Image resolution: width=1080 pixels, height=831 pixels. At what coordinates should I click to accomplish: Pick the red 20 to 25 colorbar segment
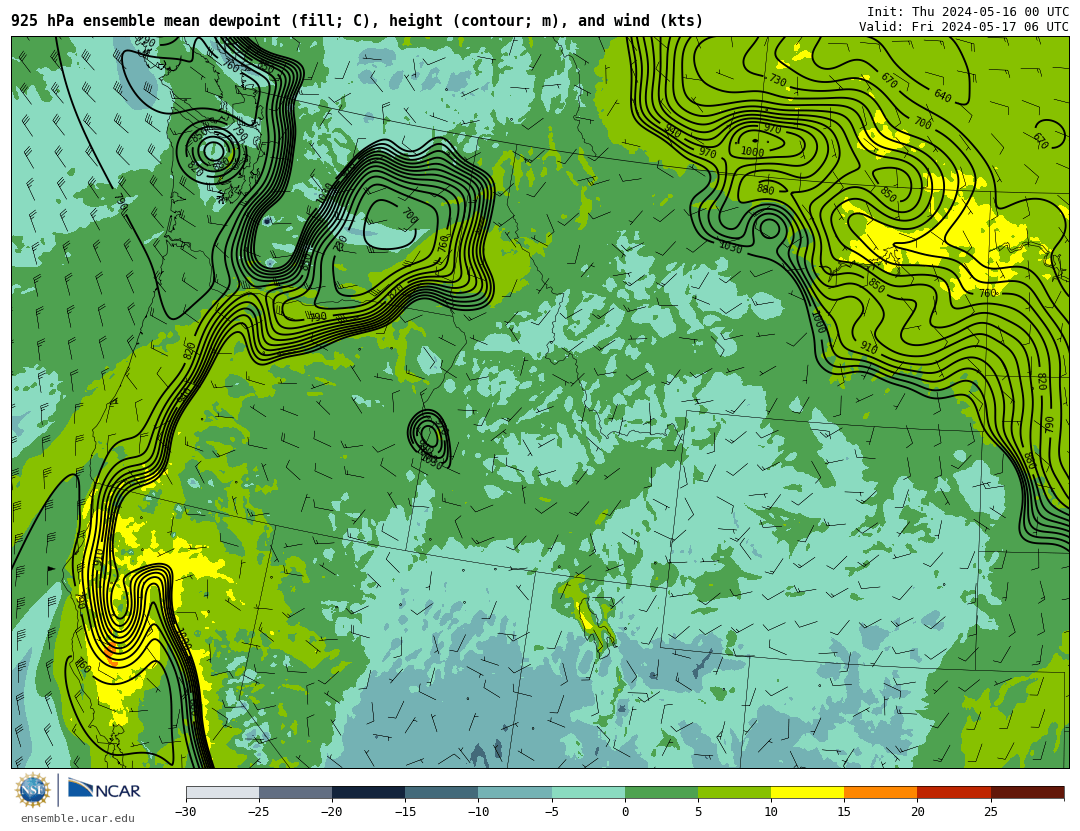[x=954, y=793]
